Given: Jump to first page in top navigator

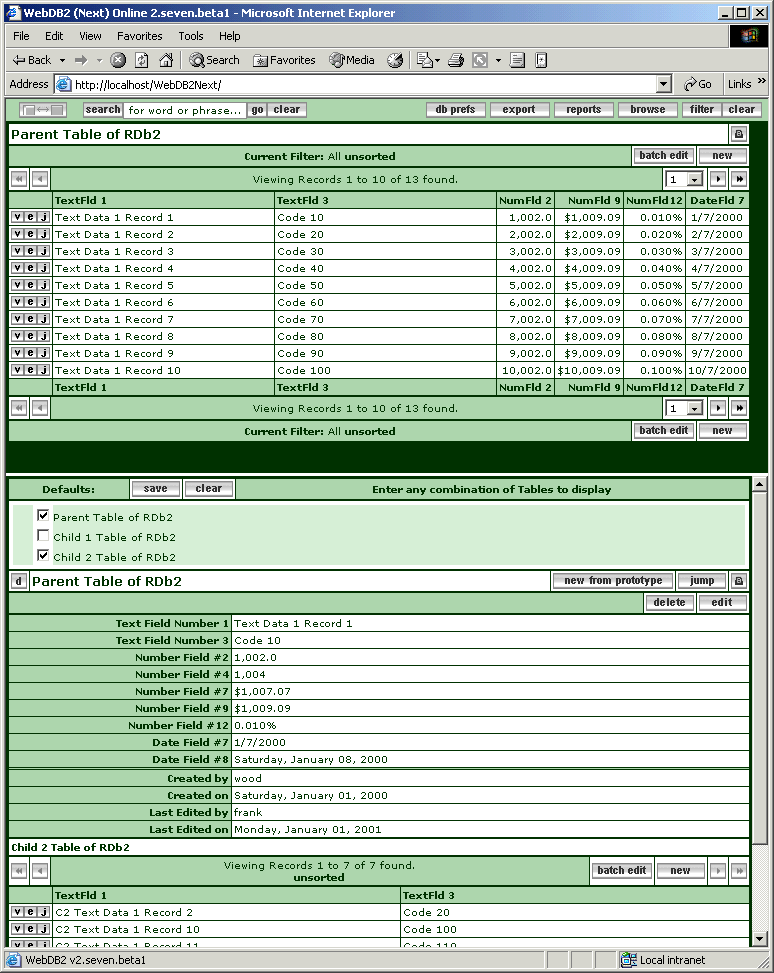Looking at the screenshot, I should (19, 179).
